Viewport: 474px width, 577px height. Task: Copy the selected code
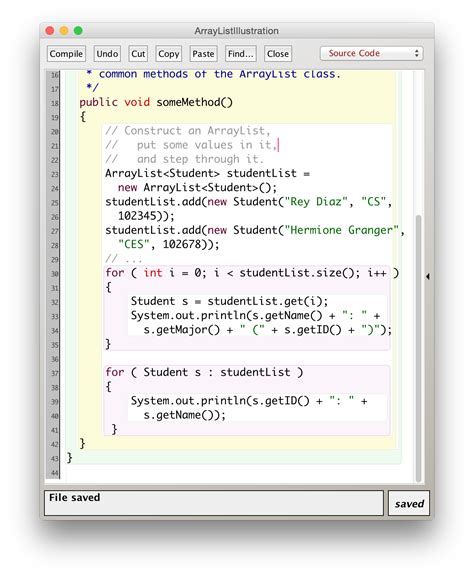169,54
